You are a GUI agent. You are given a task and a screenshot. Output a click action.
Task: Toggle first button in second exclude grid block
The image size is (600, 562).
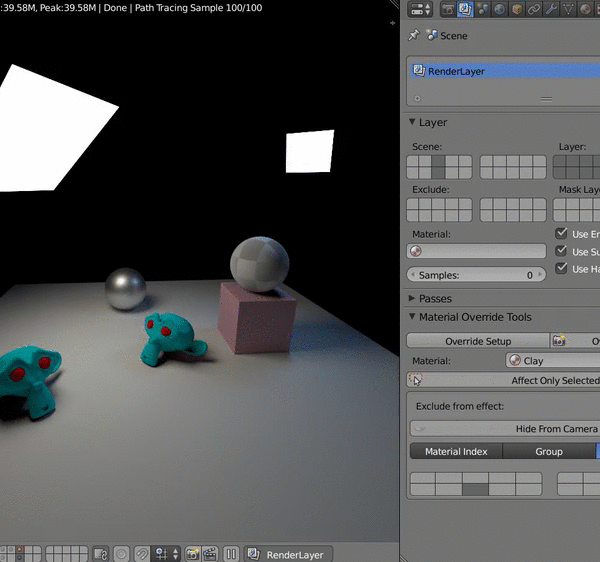click(x=570, y=478)
